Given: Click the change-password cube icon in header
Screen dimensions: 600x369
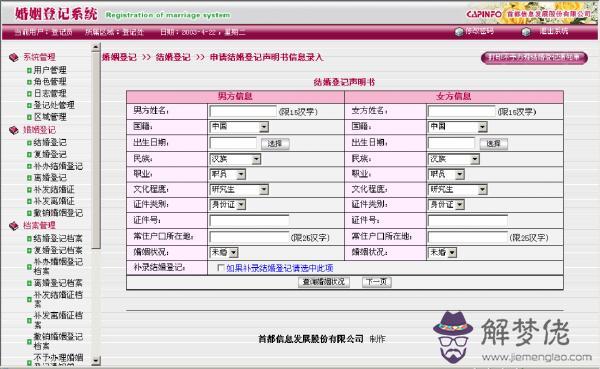Looking at the screenshot, I should pos(459,32).
